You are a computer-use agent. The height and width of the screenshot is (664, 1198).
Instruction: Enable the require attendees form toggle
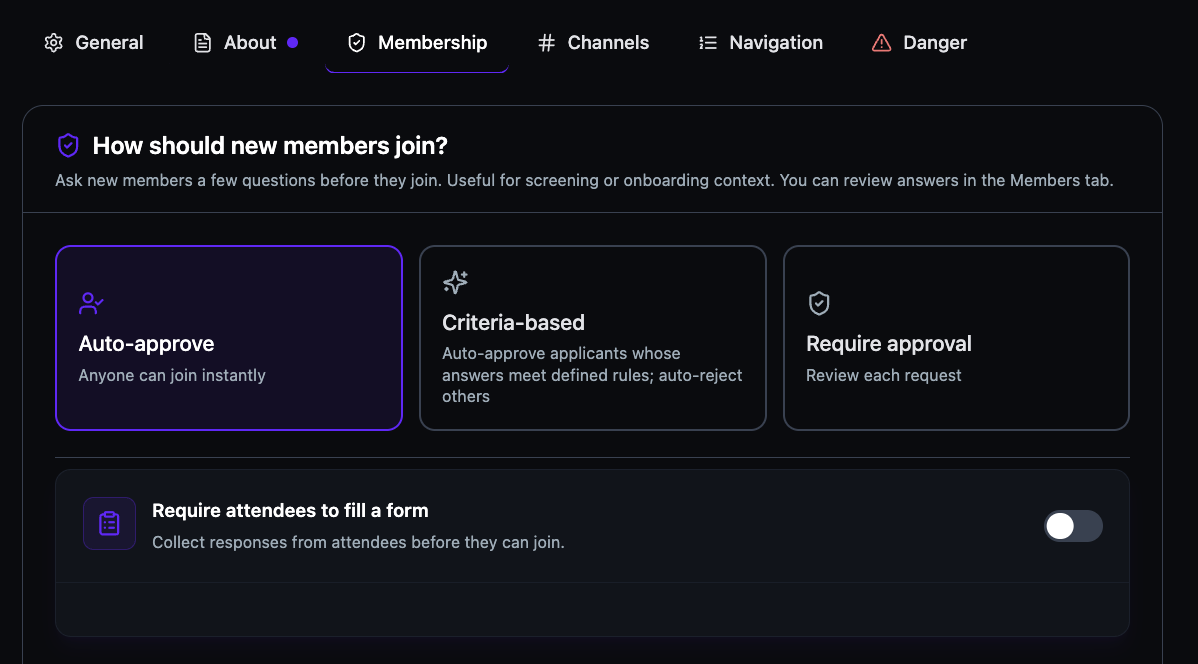coord(1073,526)
